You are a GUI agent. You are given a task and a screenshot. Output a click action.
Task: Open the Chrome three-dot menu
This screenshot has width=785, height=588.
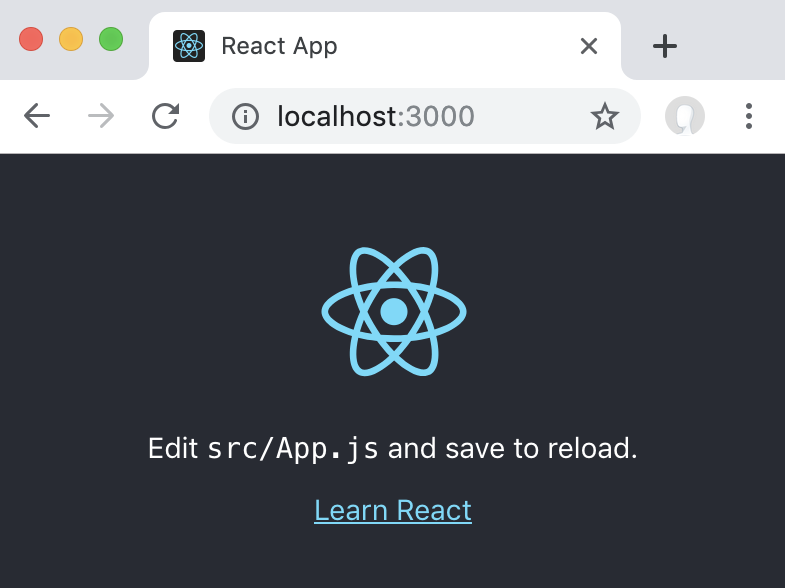[x=748, y=117]
